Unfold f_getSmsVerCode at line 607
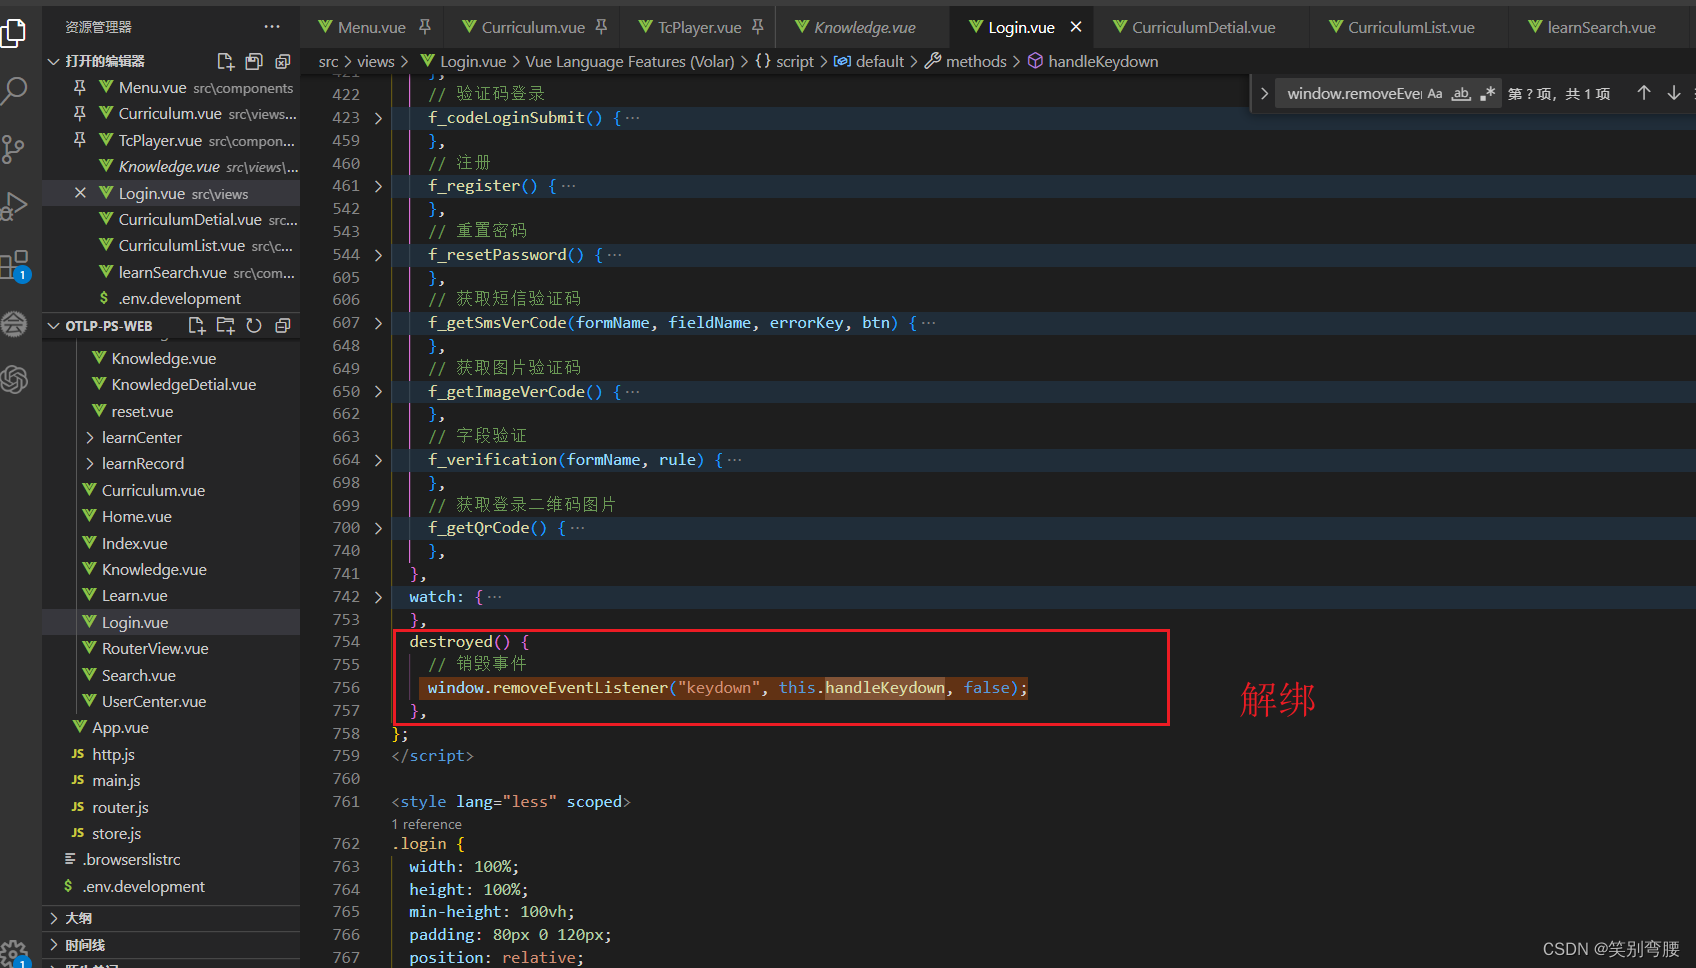 pyautogui.click(x=378, y=323)
